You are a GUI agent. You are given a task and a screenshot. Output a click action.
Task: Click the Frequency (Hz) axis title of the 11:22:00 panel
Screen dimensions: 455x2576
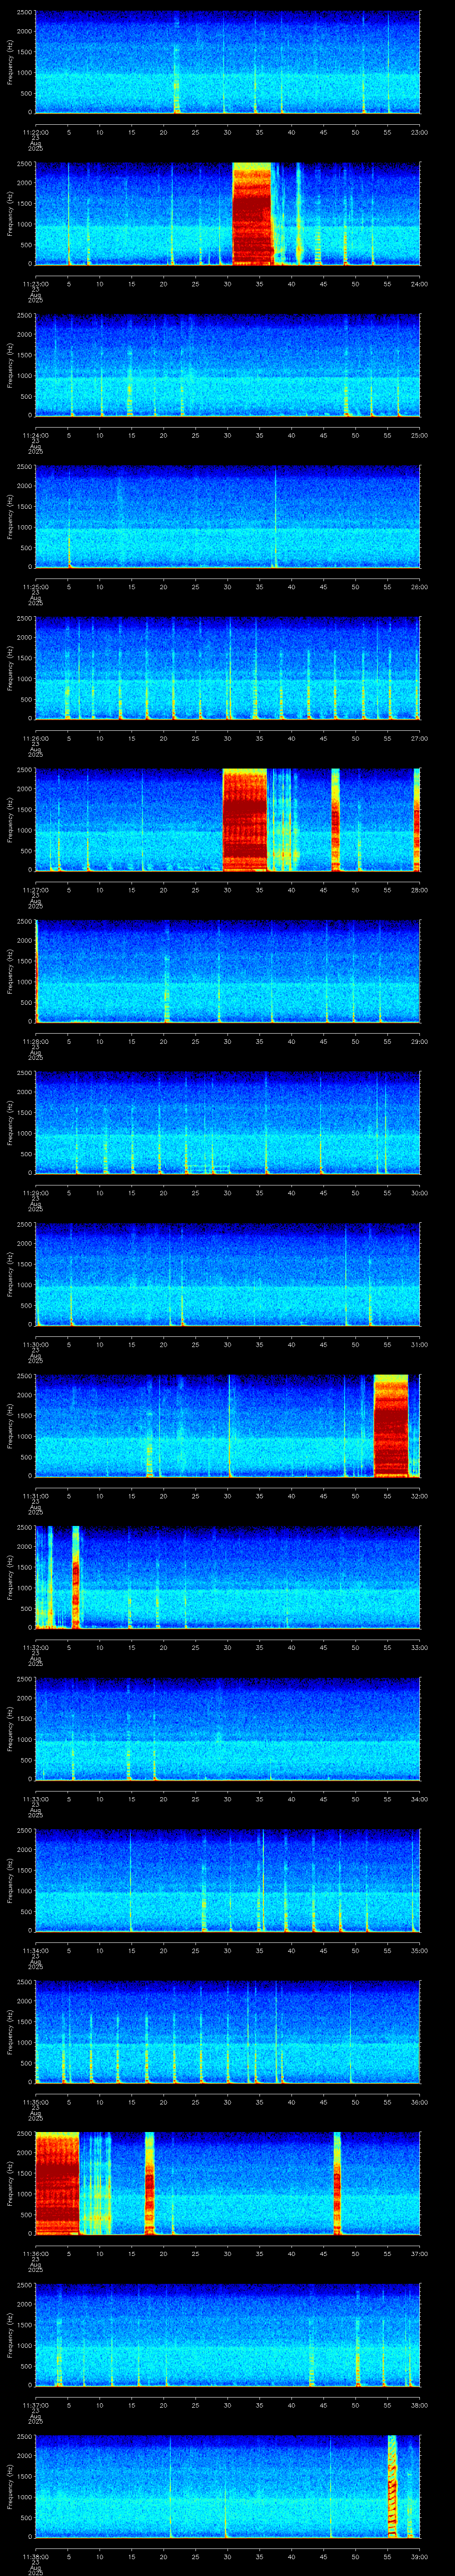10,62
